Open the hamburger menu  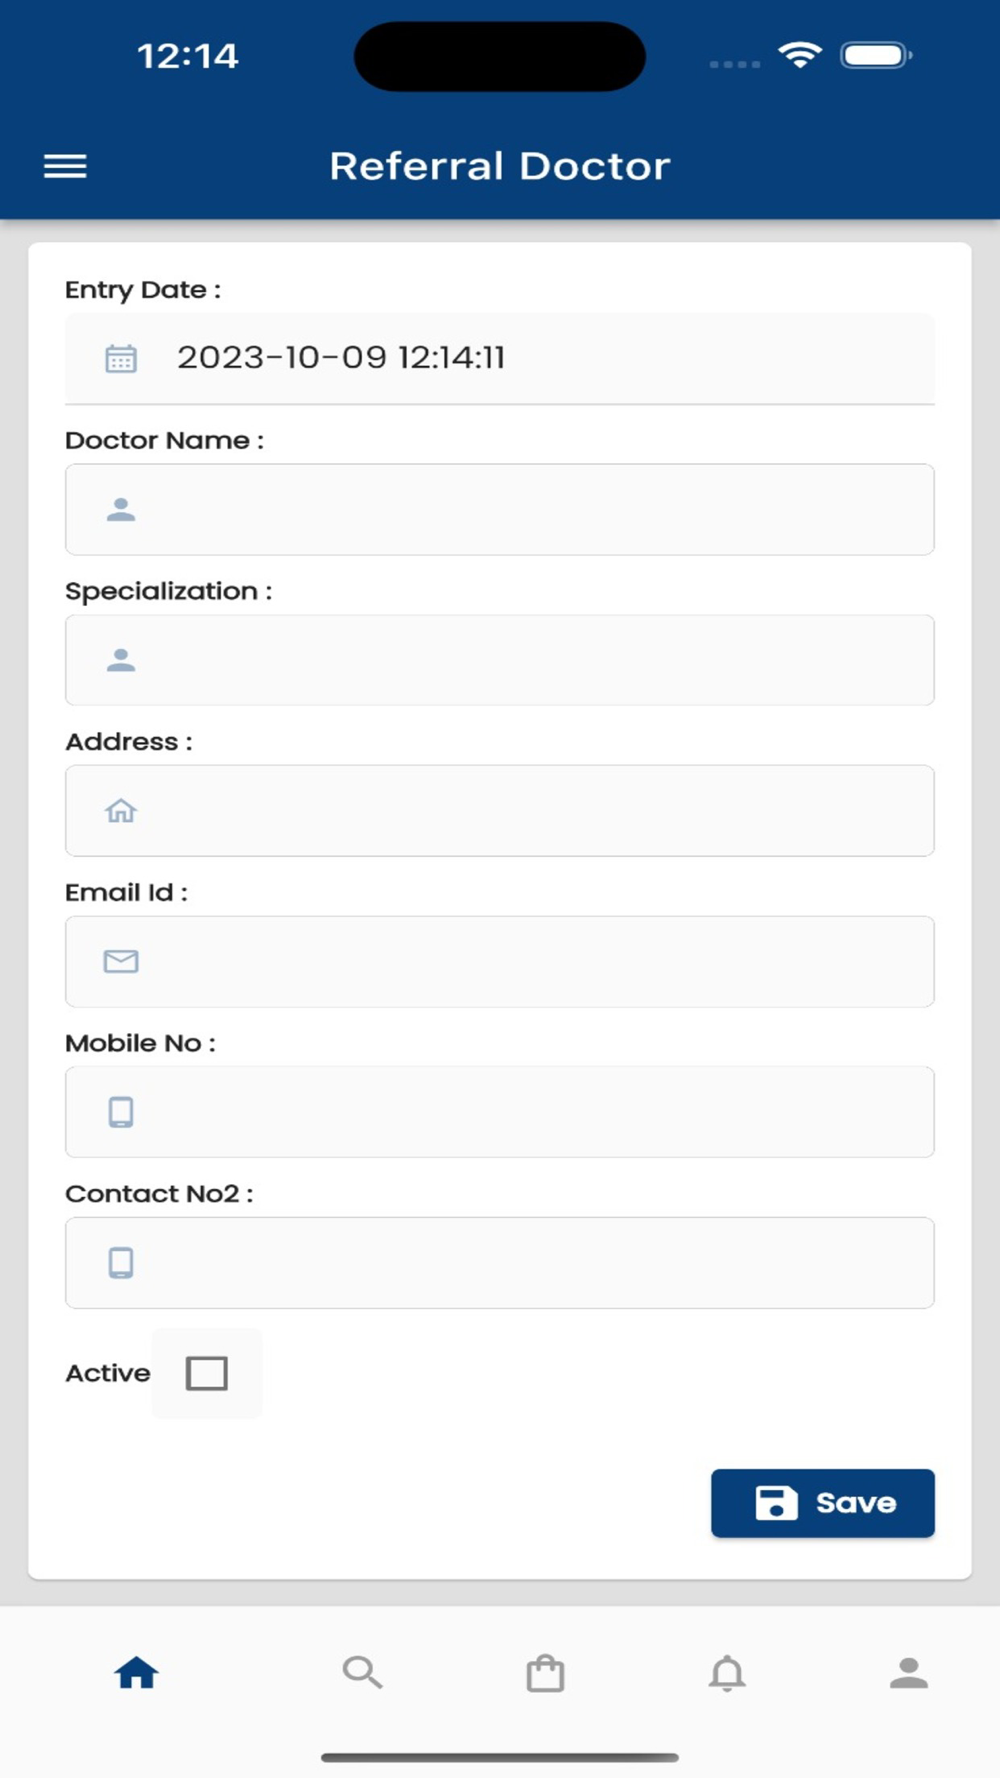65,166
